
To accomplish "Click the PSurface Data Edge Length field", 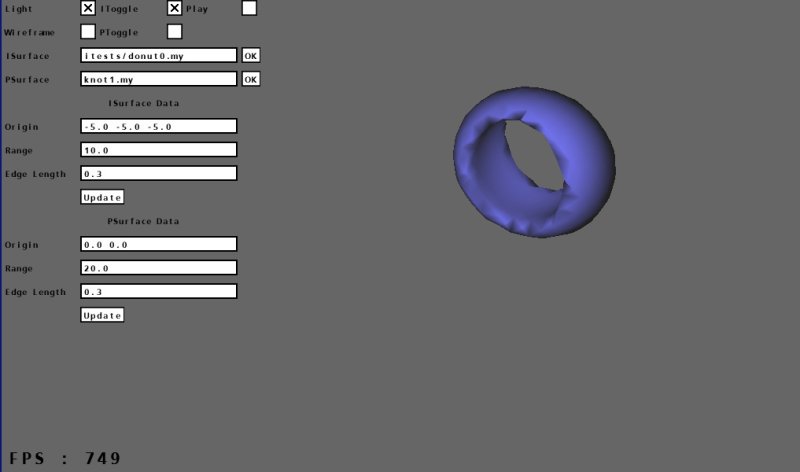I will [159, 291].
